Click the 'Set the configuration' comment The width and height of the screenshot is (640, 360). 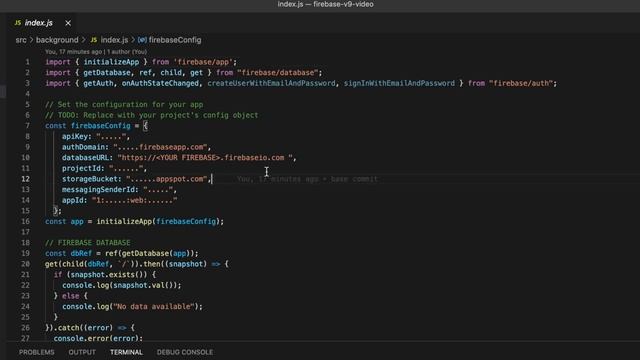pyautogui.click(x=124, y=104)
